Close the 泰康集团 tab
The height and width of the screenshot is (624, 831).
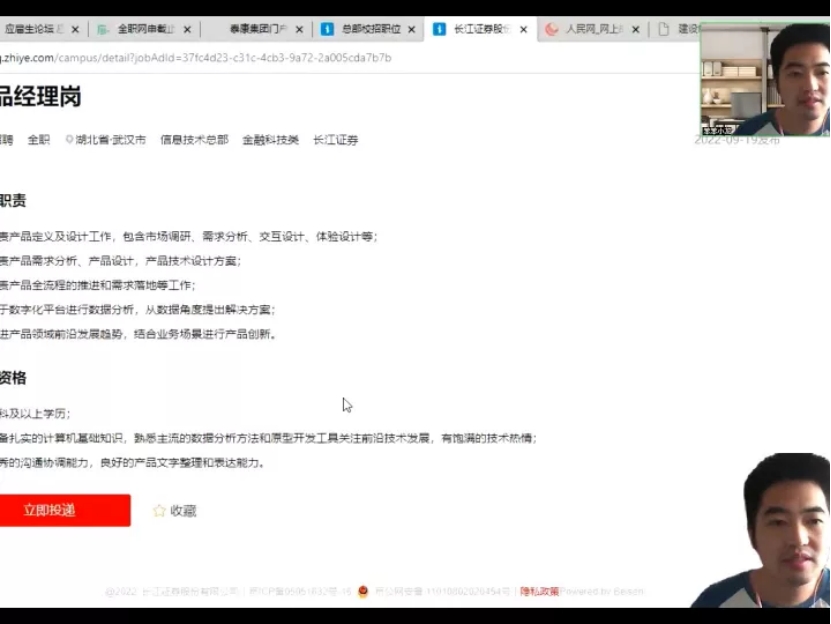click(x=299, y=30)
